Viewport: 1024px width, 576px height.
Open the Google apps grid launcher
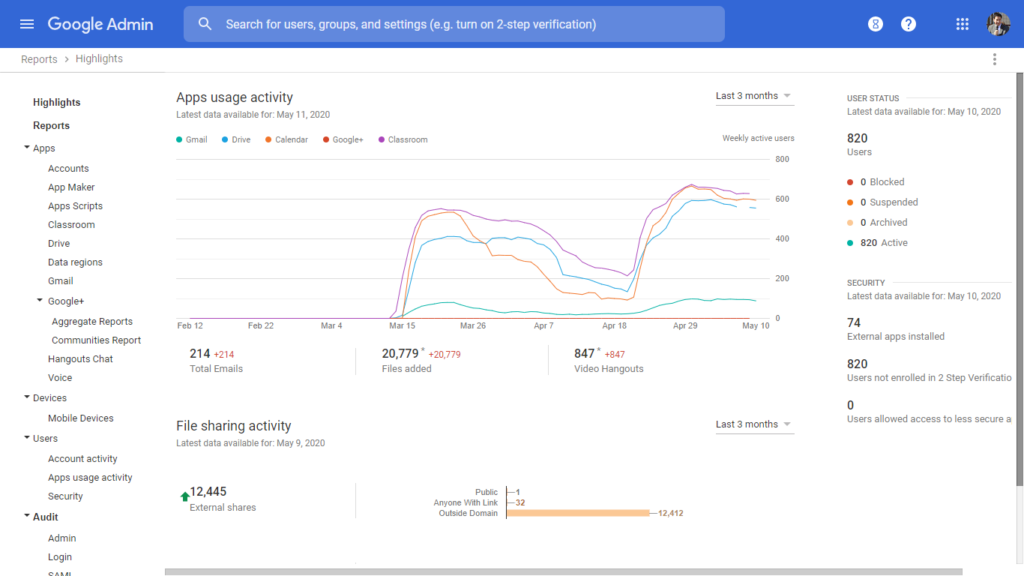tap(962, 24)
